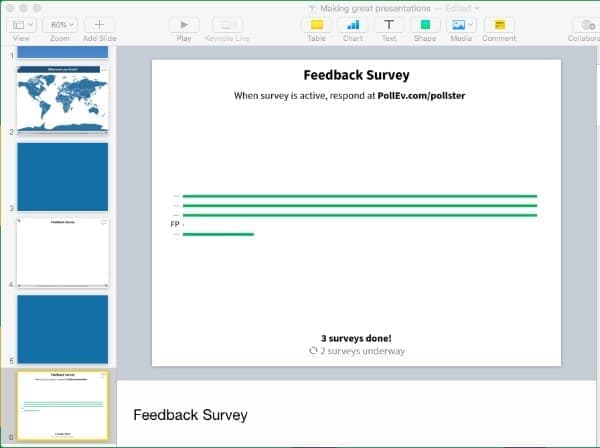Play the slideshow
Image resolution: width=600 pixels, height=448 pixels.
pos(184,24)
